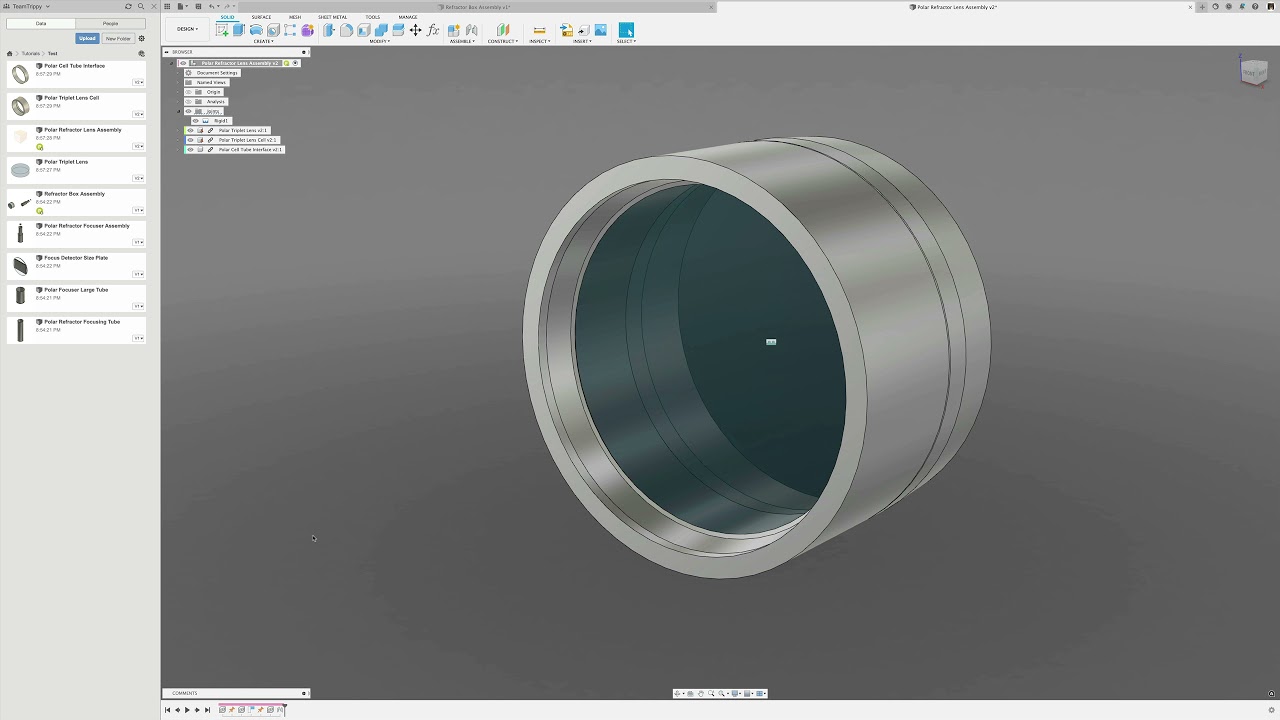Select the Insert Canvas image tool
This screenshot has height=720, width=1280.
point(601,30)
